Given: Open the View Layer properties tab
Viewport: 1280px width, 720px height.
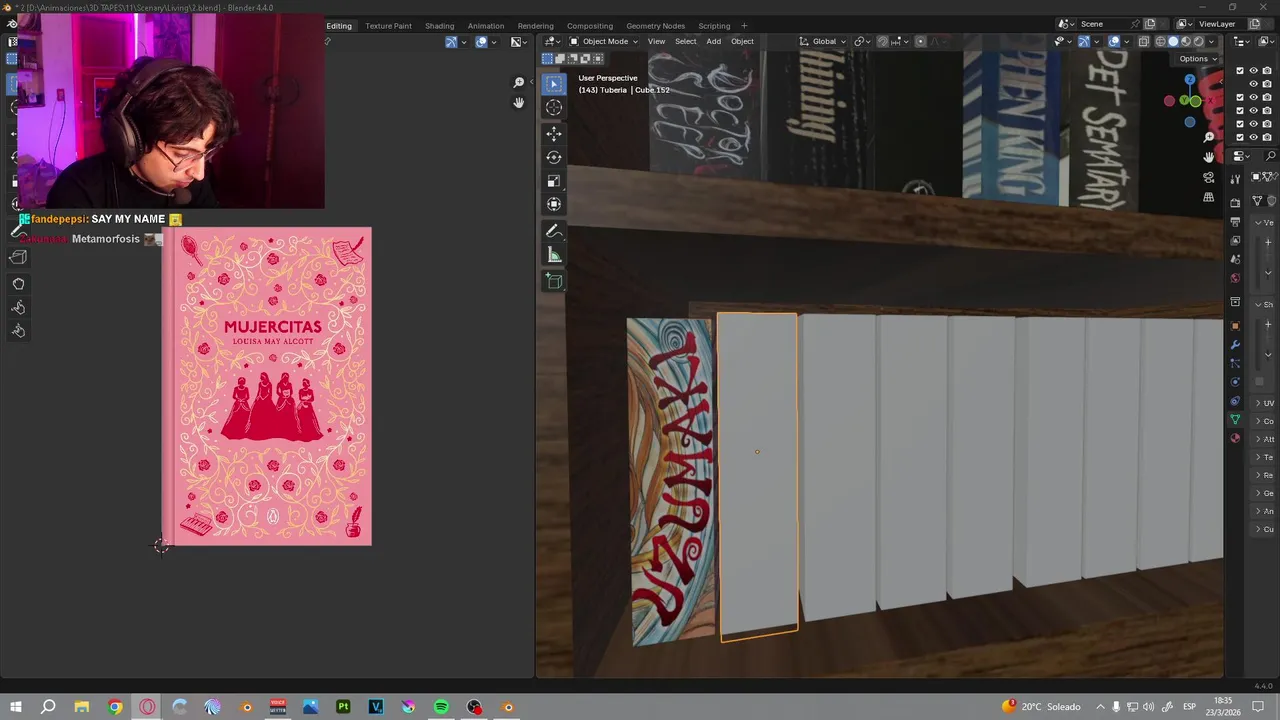Looking at the screenshot, I should [1235, 240].
